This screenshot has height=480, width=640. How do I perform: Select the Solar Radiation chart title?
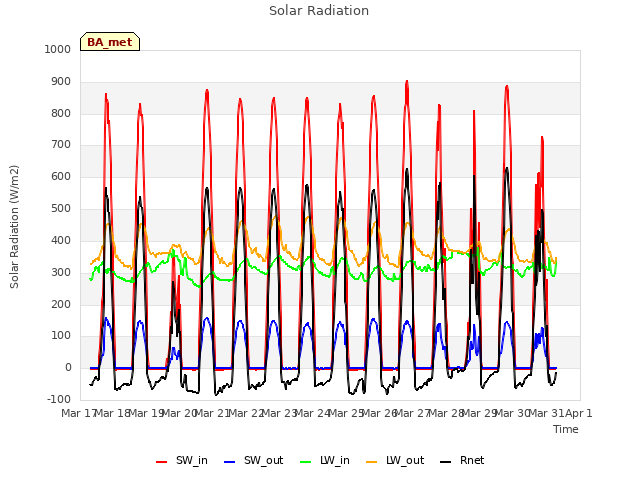click(x=319, y=11)
